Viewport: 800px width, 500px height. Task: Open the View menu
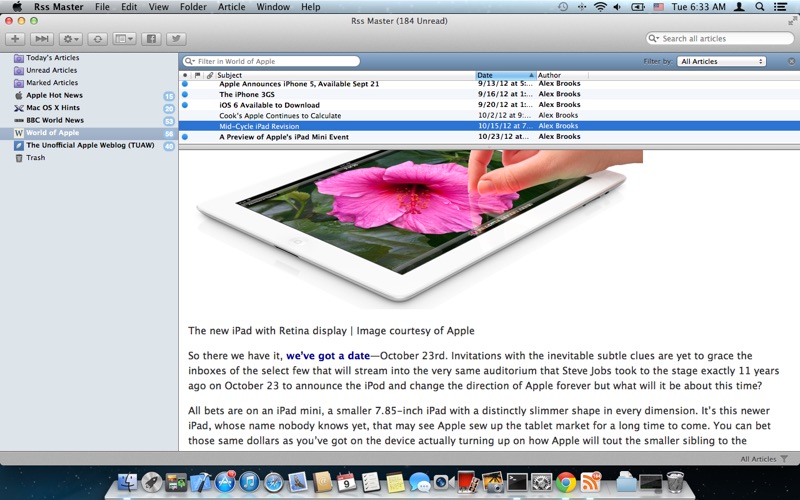(x=158, y=7)
